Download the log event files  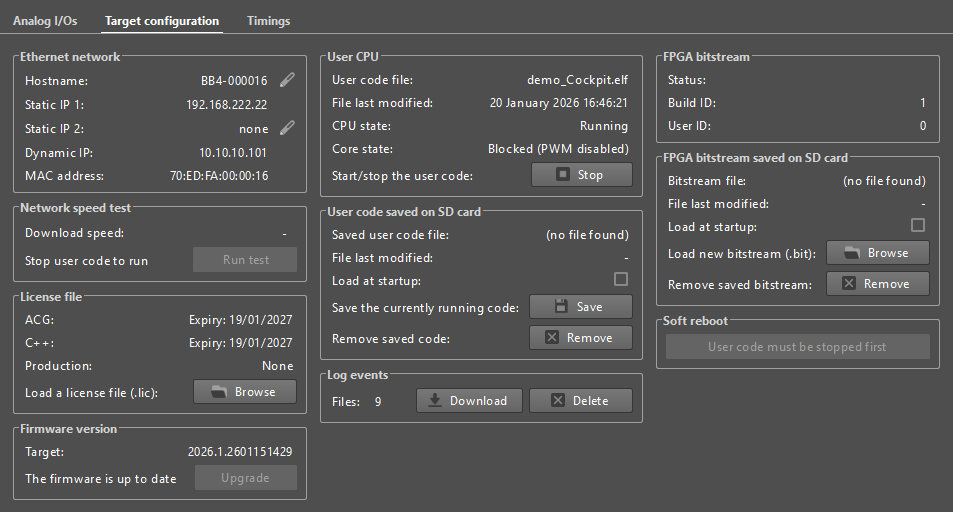(x=468, y=401)
